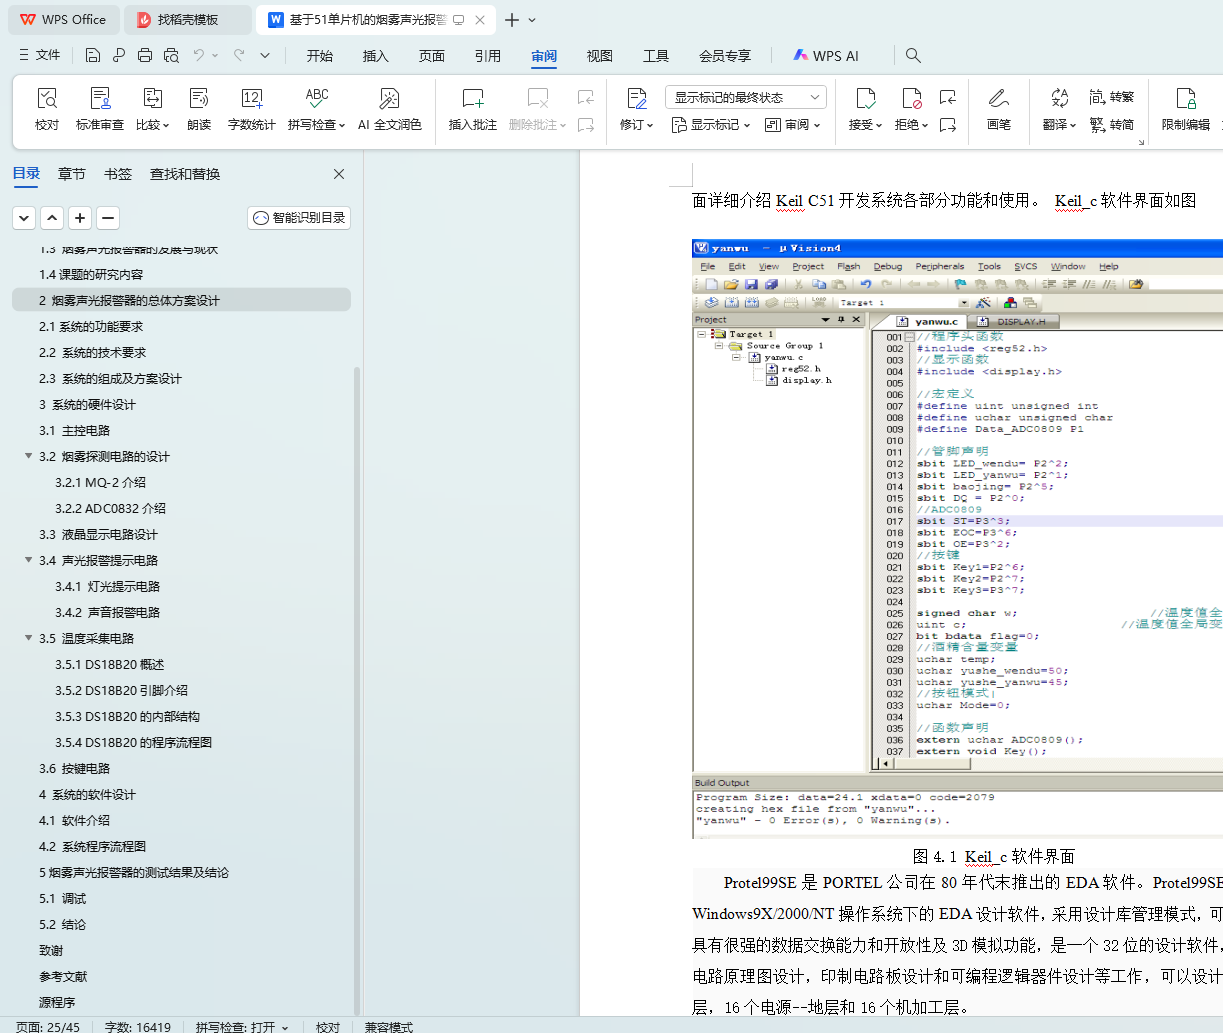
Task: Click the WPS AI button
Action: (826, 56)
